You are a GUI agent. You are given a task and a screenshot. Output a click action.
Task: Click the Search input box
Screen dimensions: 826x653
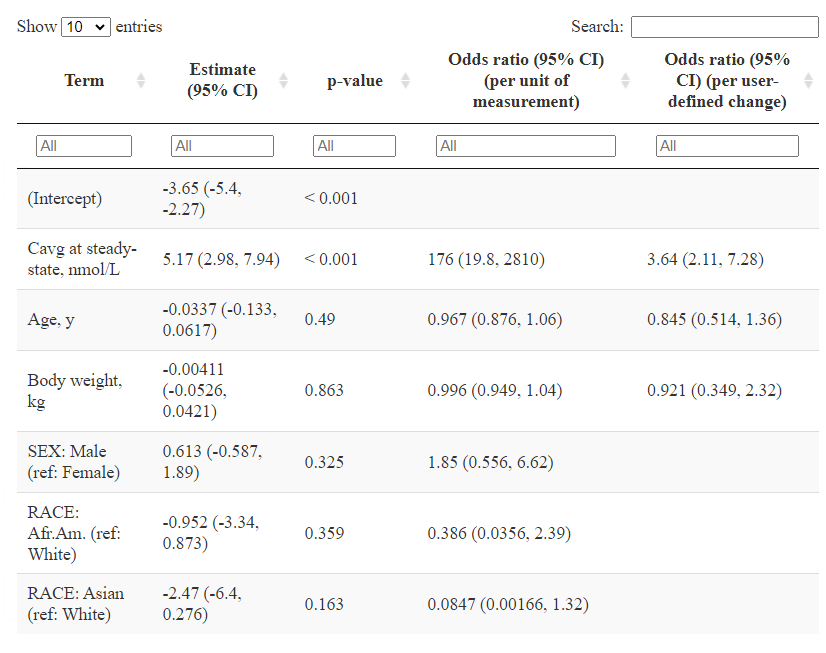click(x=724, y=27)
